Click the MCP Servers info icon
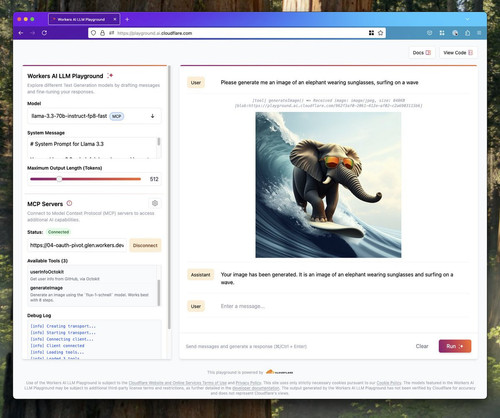This screenshot has height=418, width=500. (x=69, y=203)
